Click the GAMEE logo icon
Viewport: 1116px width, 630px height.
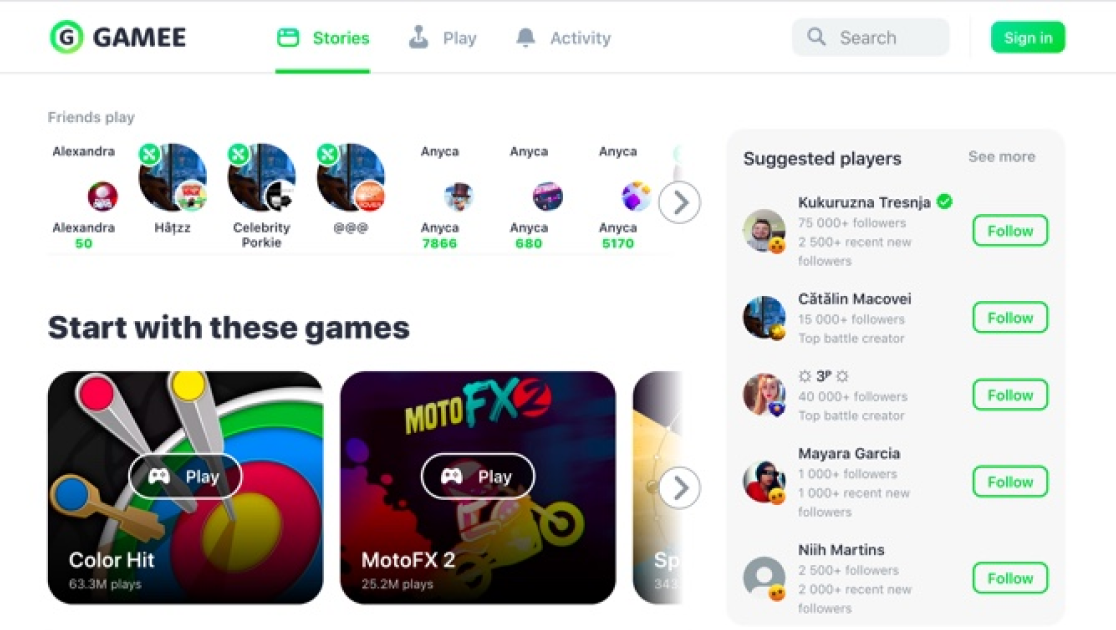(x=66, y=37)
